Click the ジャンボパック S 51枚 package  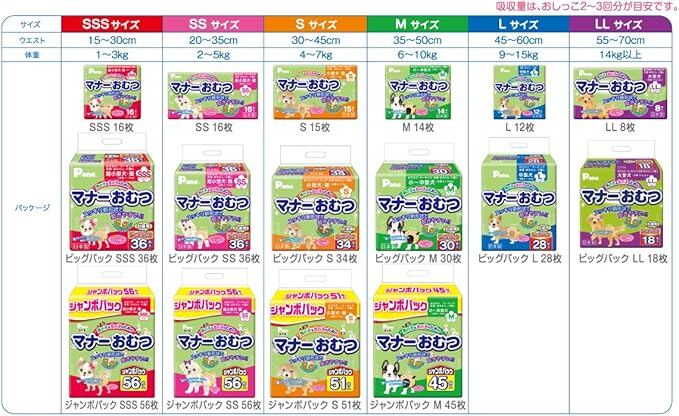pos(315,333)
